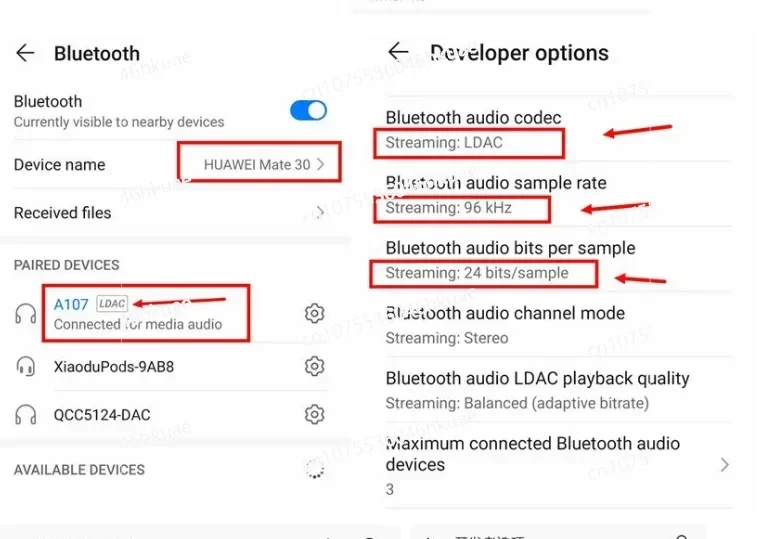Open Bluetooth audio bits per sample
772x539 pixels.
coord(558,260)
